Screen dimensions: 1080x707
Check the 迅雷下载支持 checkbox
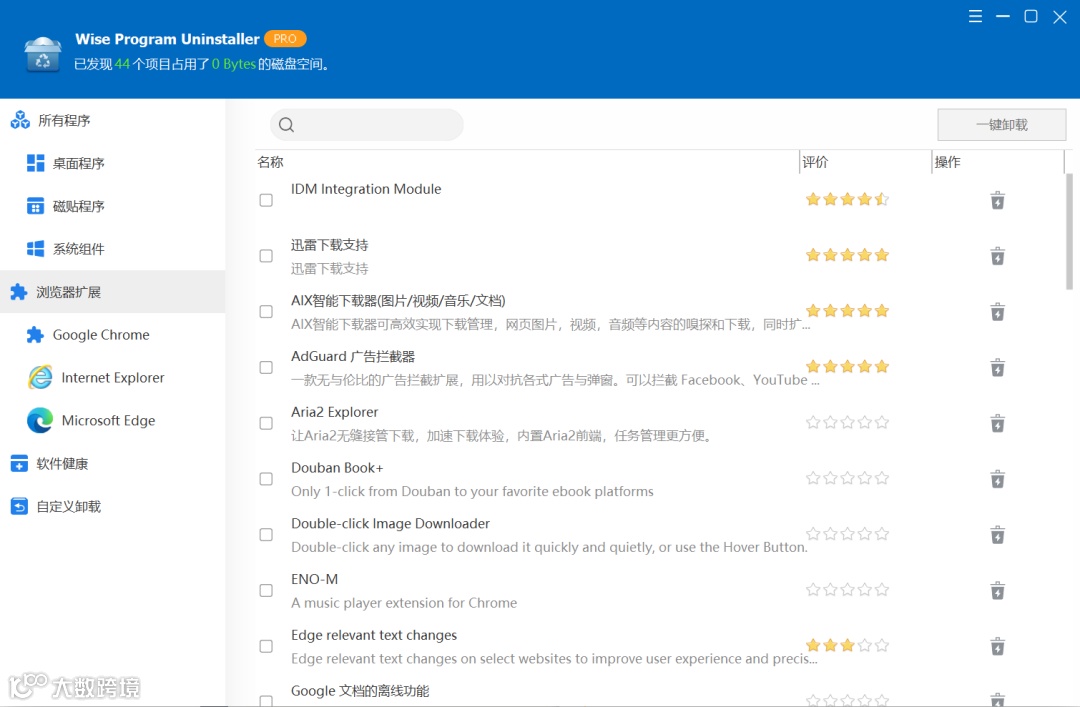click(x=266, y=256)
